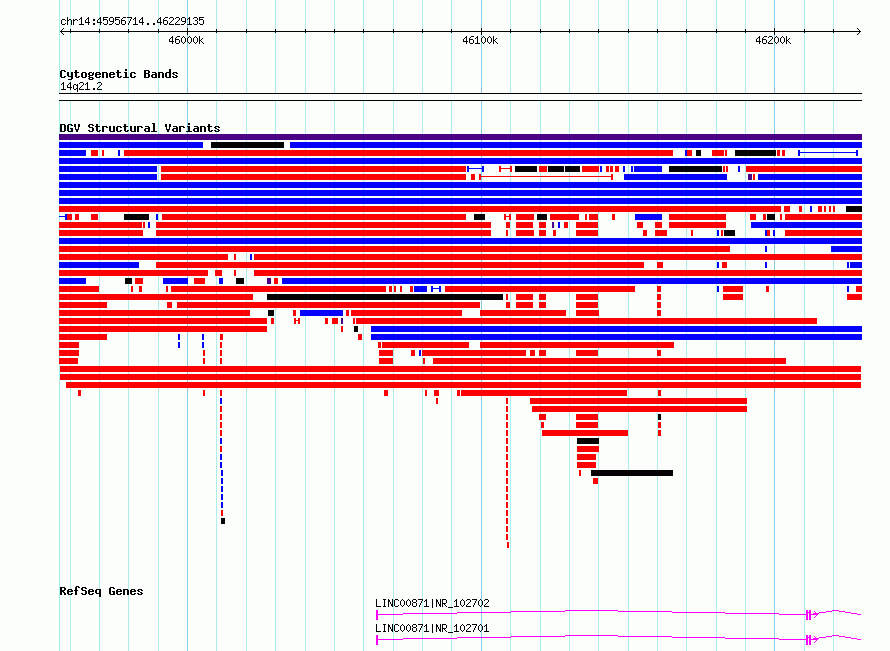Click the 46000k ruler label
Screen dimensions: 890x651
pyautogui.click(x=186, y=40)
